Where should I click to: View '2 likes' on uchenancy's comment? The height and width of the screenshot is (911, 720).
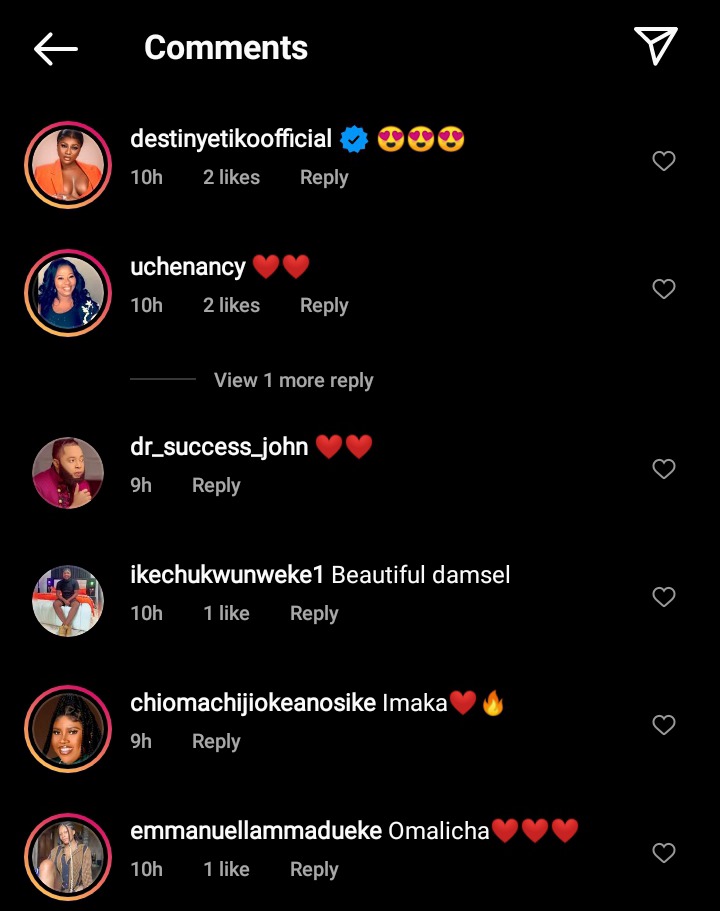231,306
